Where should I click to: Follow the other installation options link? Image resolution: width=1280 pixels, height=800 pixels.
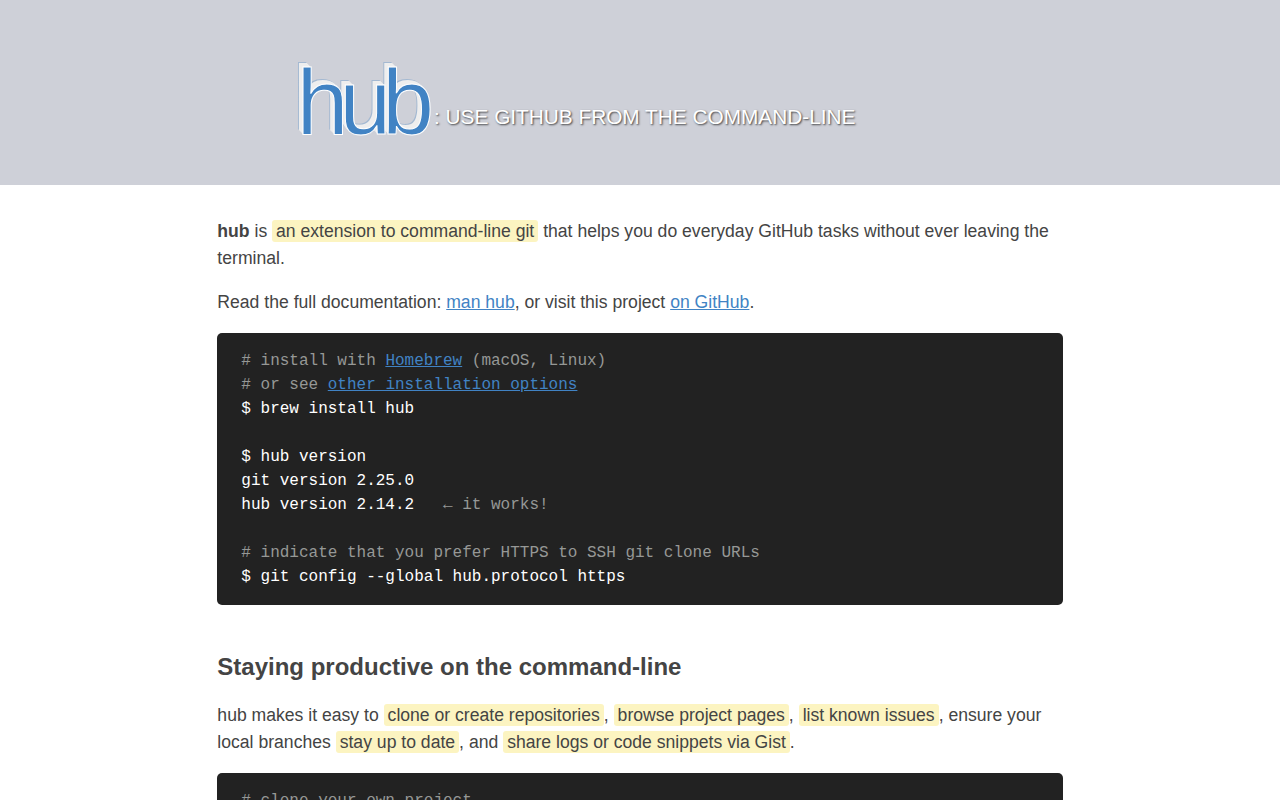pos(452,384)
